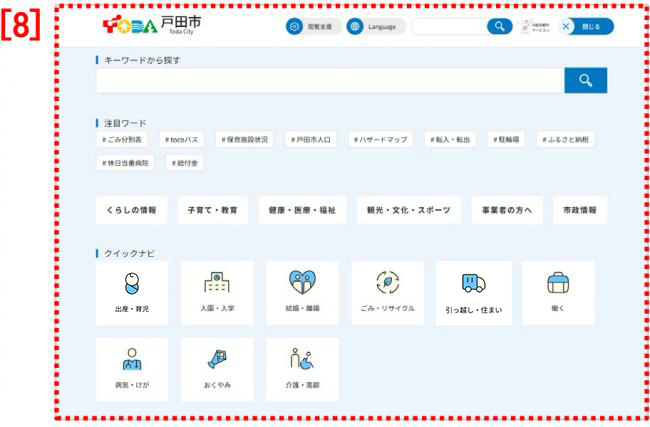This screenshot has width=650, height=427.
Task: Open the 病気・けが quick navigation icon
Action: pyautogui.click(x=131, y=368)
